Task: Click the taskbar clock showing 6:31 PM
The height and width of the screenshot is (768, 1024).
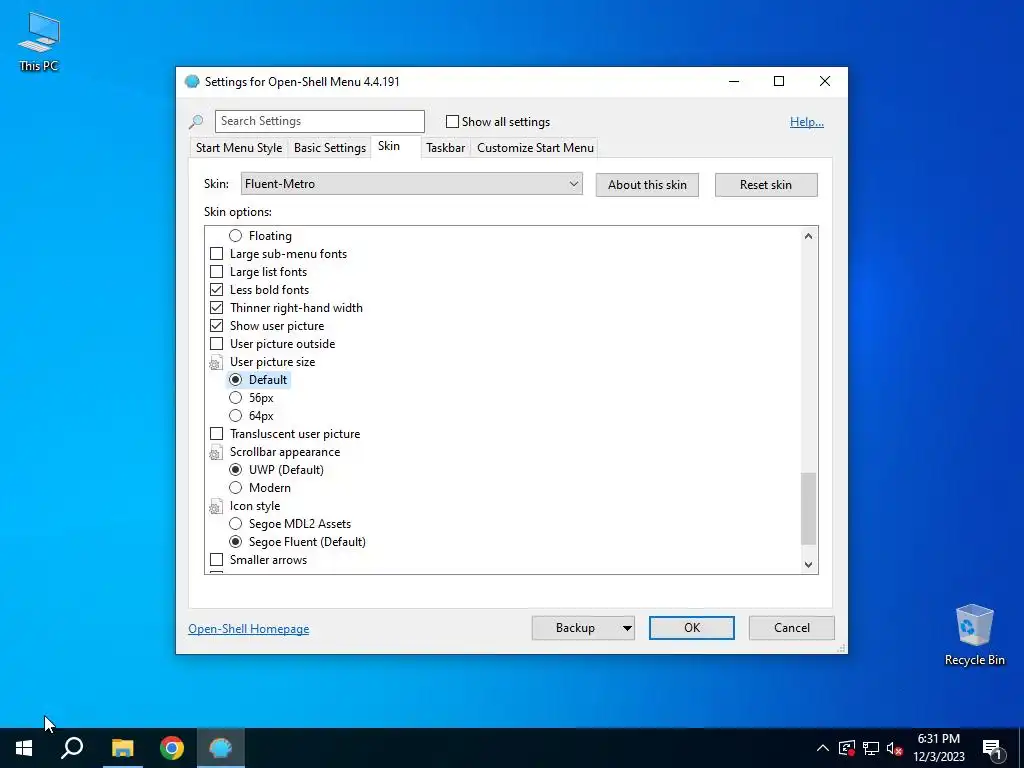Action: pyautogui.click(x=938, y=748)
